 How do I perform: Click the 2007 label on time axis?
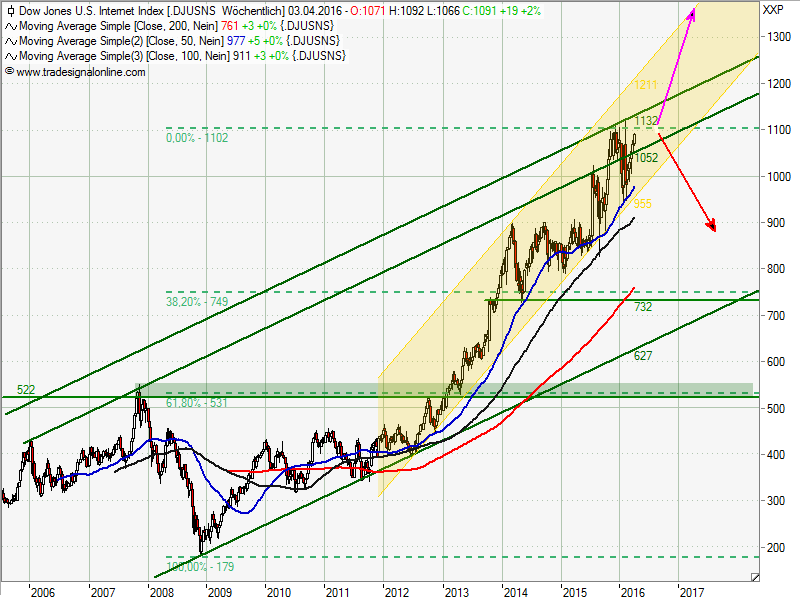[103, 592]
